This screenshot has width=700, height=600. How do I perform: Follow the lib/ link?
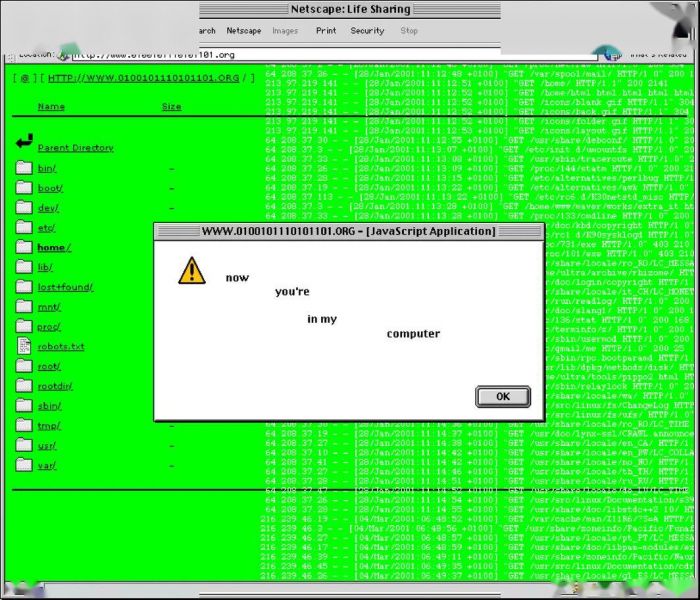pyautogui.click(x=45, y=267)
